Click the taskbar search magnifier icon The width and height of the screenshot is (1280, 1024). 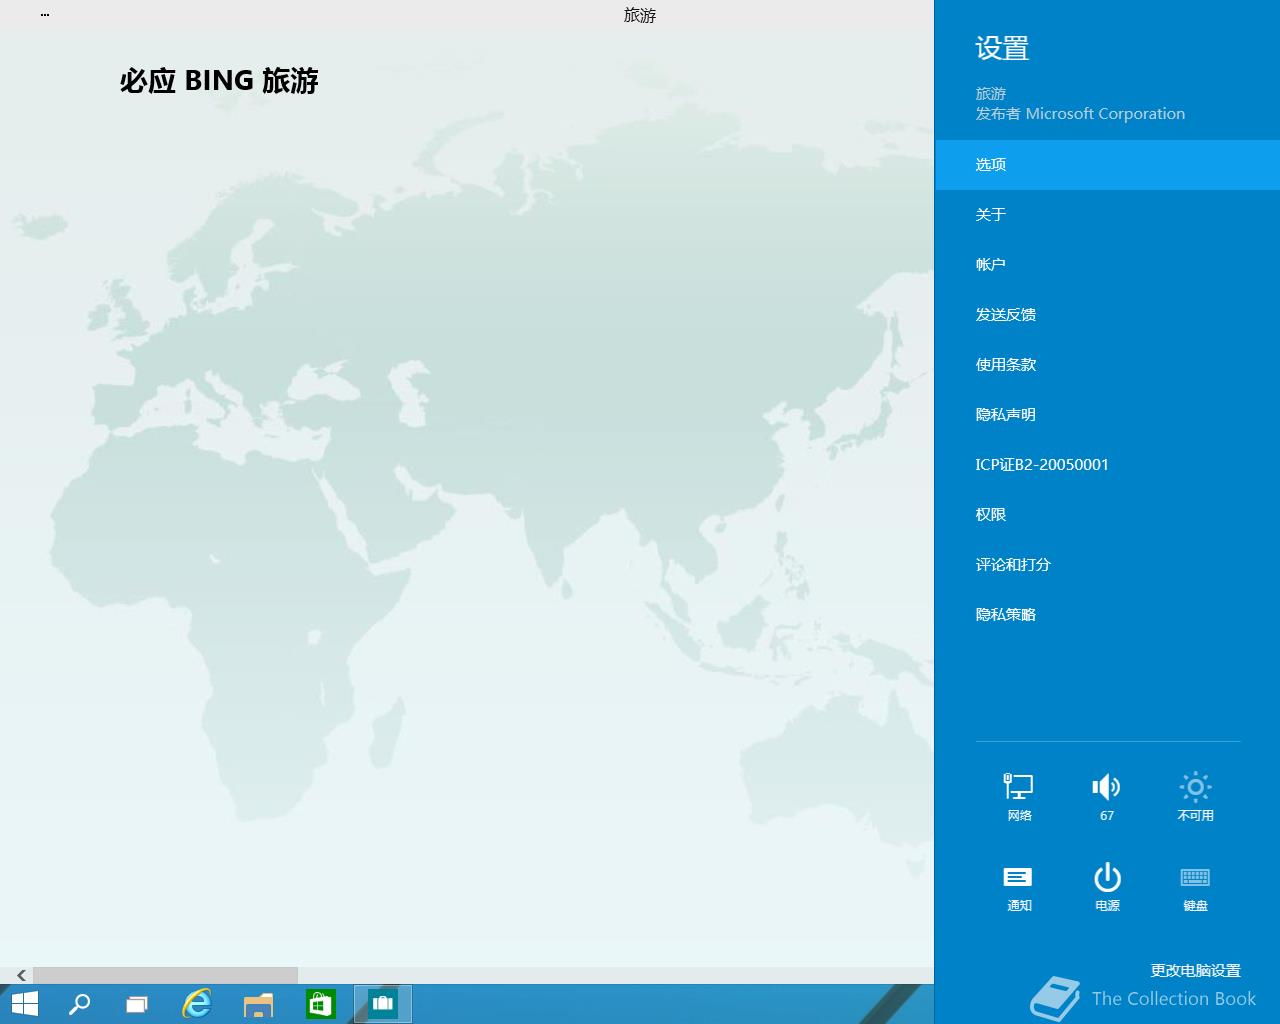(79, 1004)
